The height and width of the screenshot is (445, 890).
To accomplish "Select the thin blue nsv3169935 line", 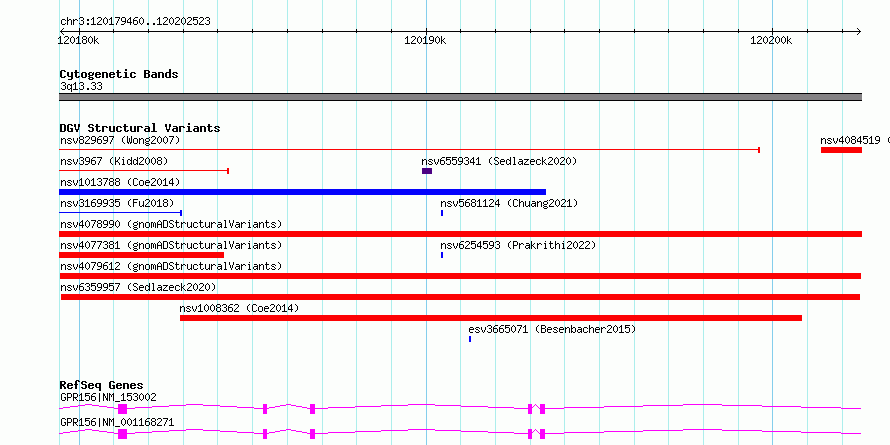I will [120, 213].
